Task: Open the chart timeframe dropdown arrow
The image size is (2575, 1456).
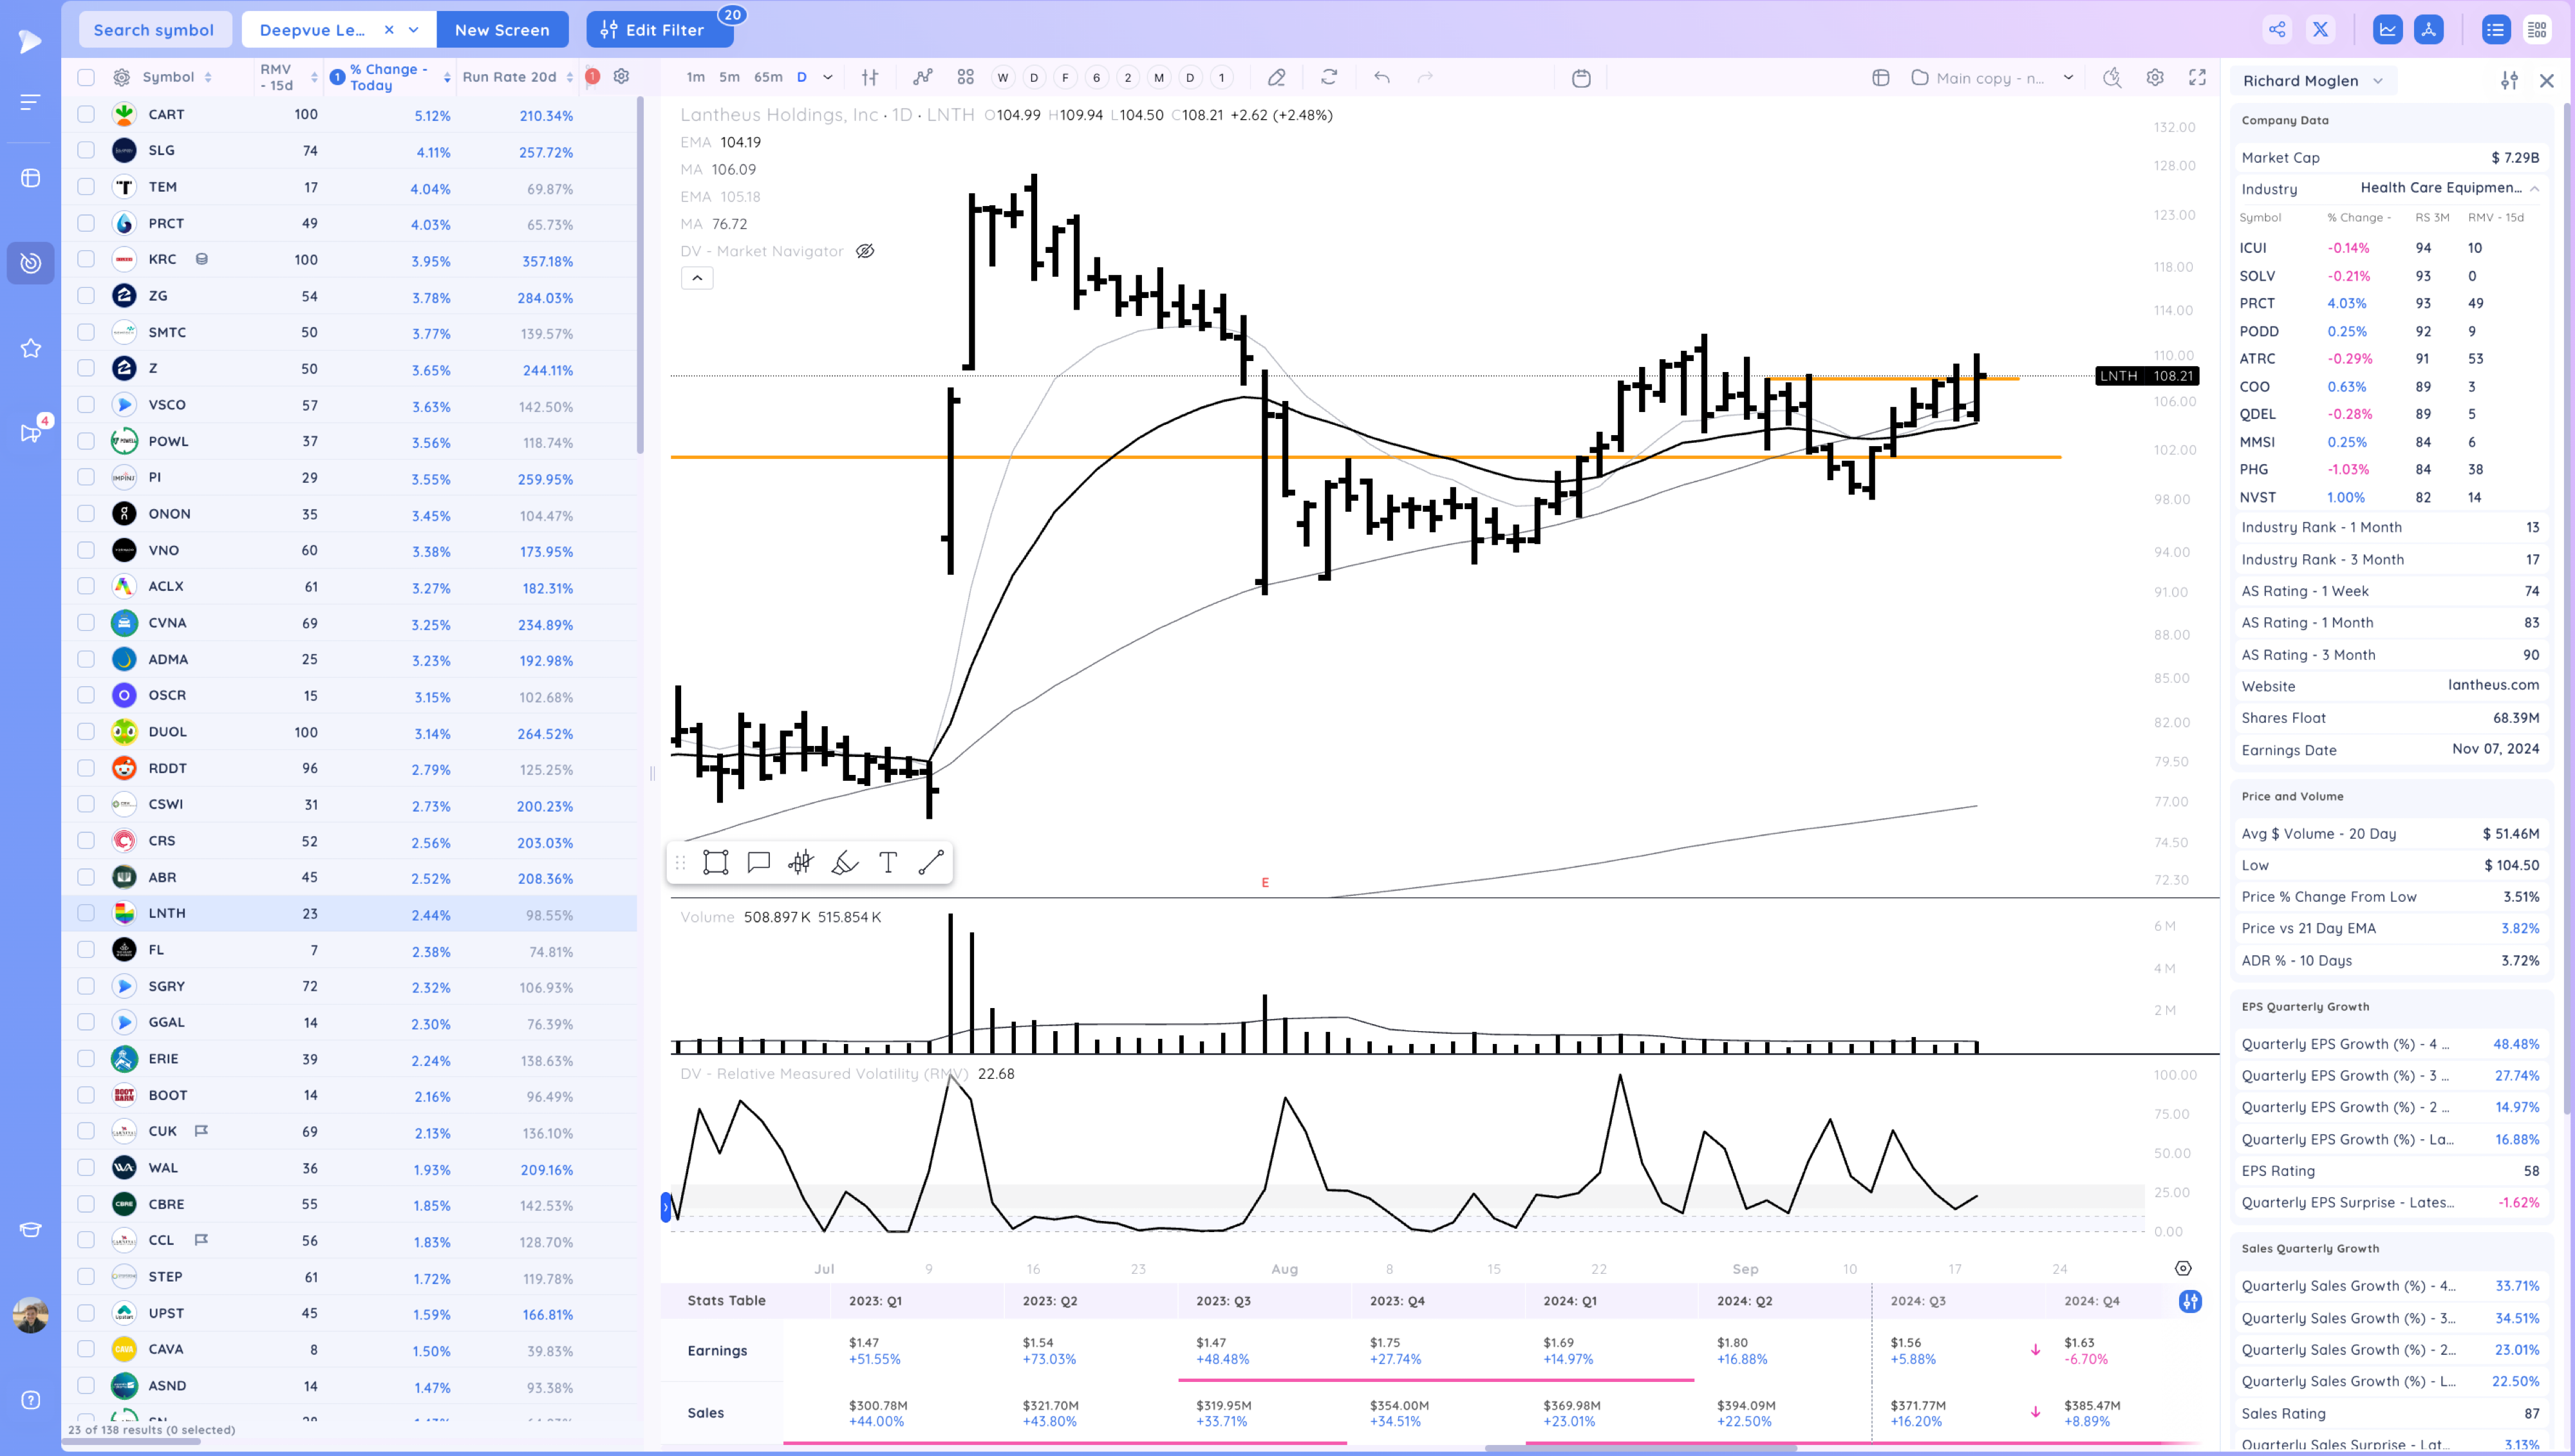Action: tap(828, 77)
